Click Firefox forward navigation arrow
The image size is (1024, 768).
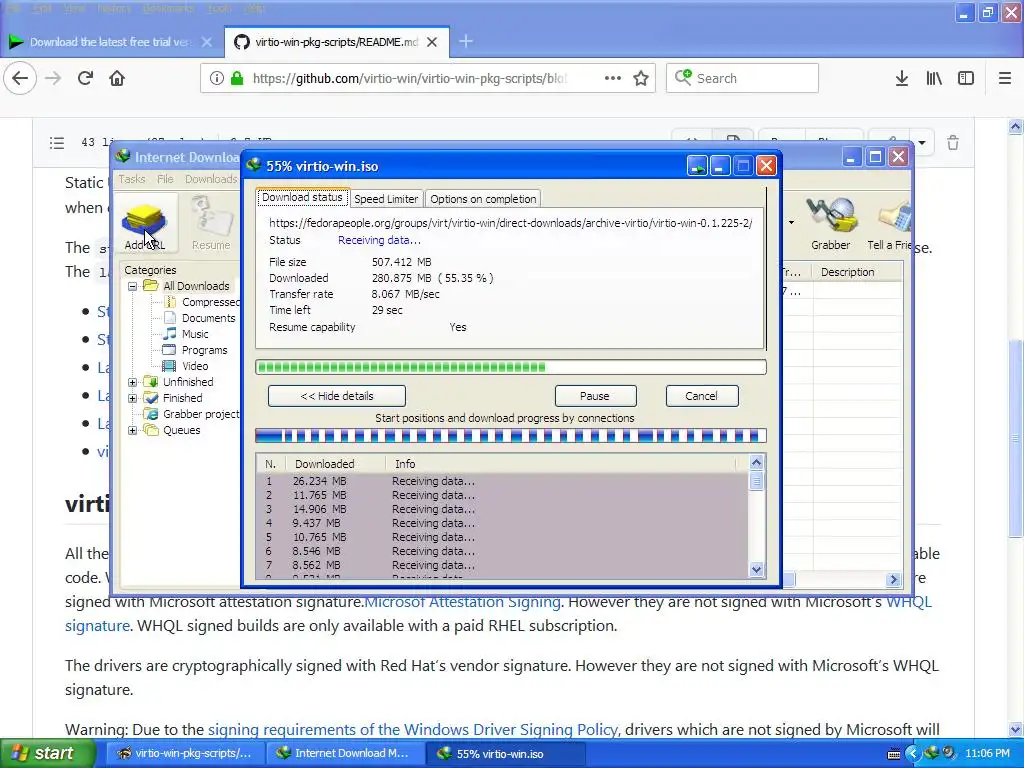pos(53,78)
